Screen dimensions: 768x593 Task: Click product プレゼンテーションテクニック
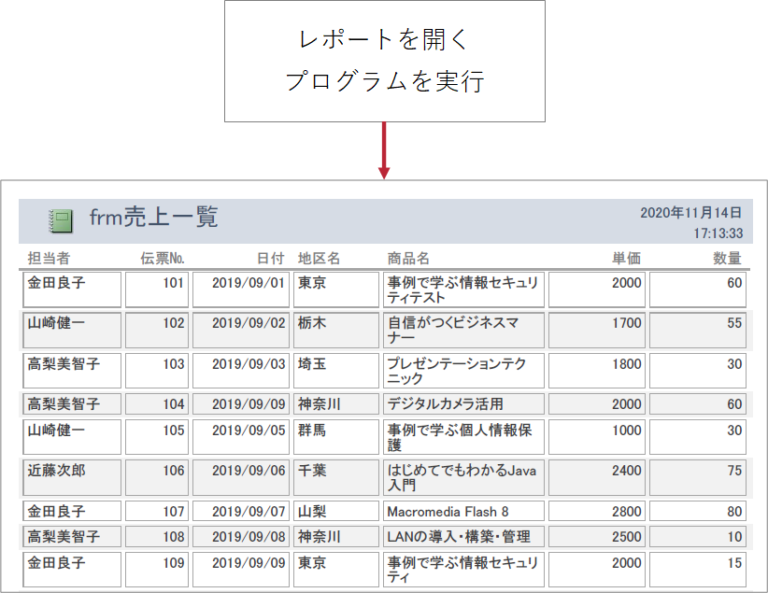[463, 371]
